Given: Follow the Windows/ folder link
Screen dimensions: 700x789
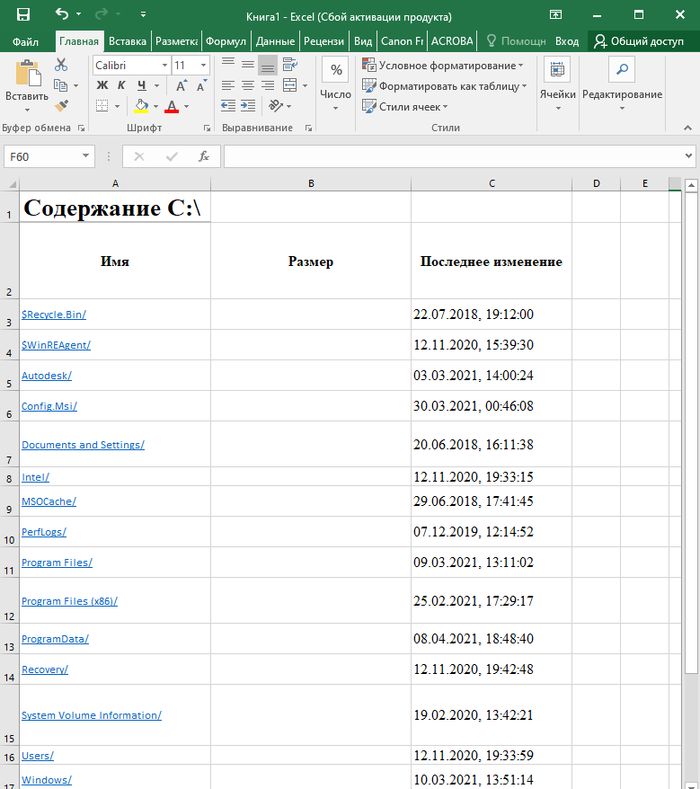Looking at the screenshot, I should 46,779.
